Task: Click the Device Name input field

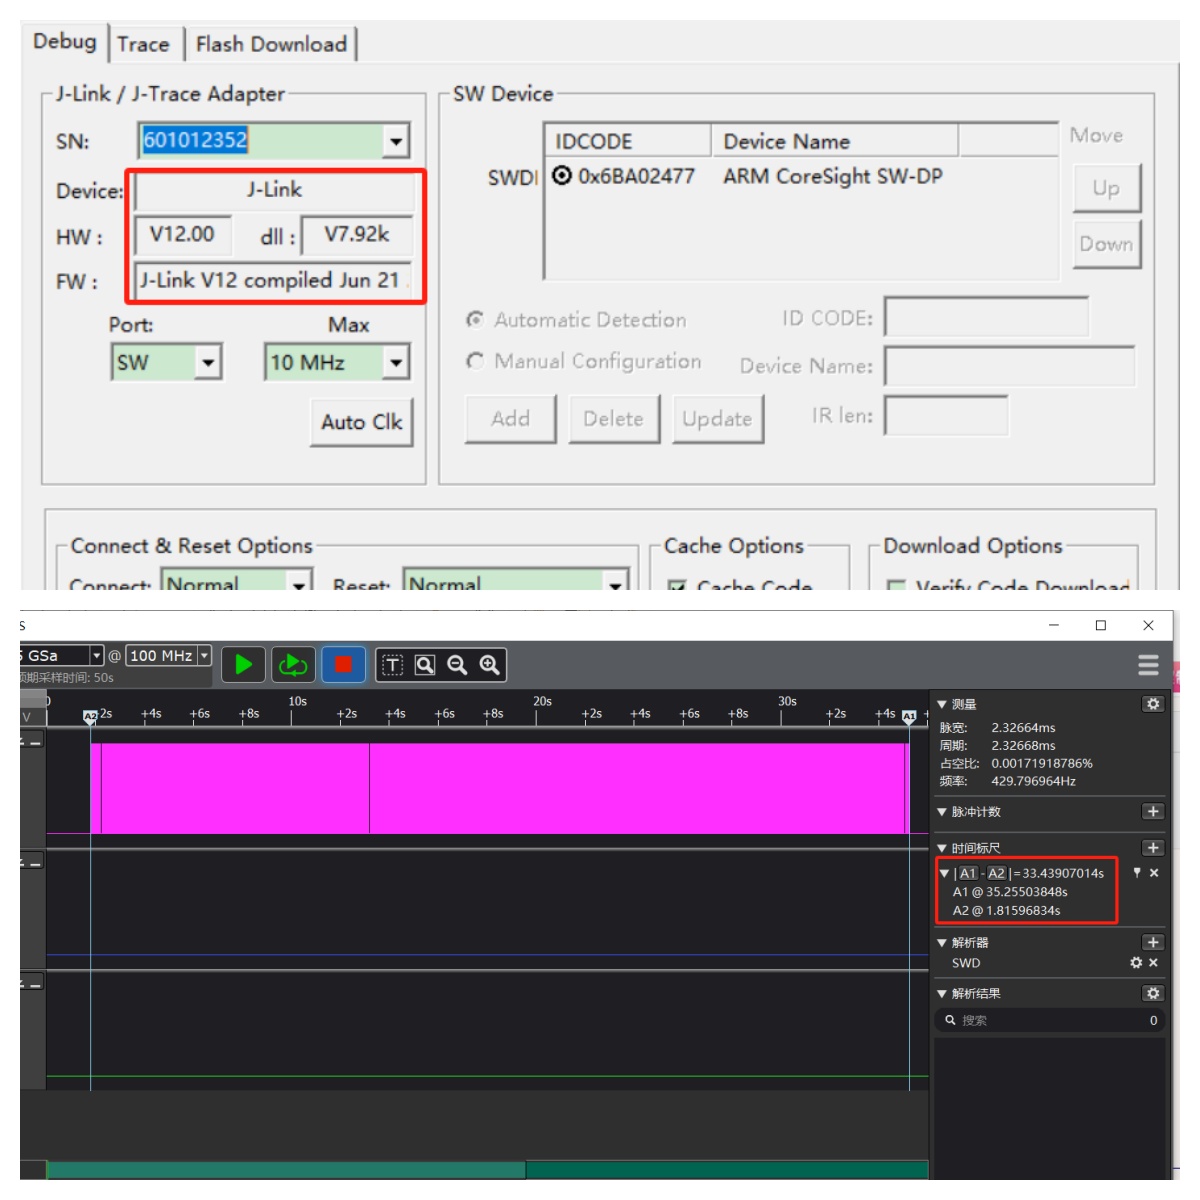Action: 1010,365
